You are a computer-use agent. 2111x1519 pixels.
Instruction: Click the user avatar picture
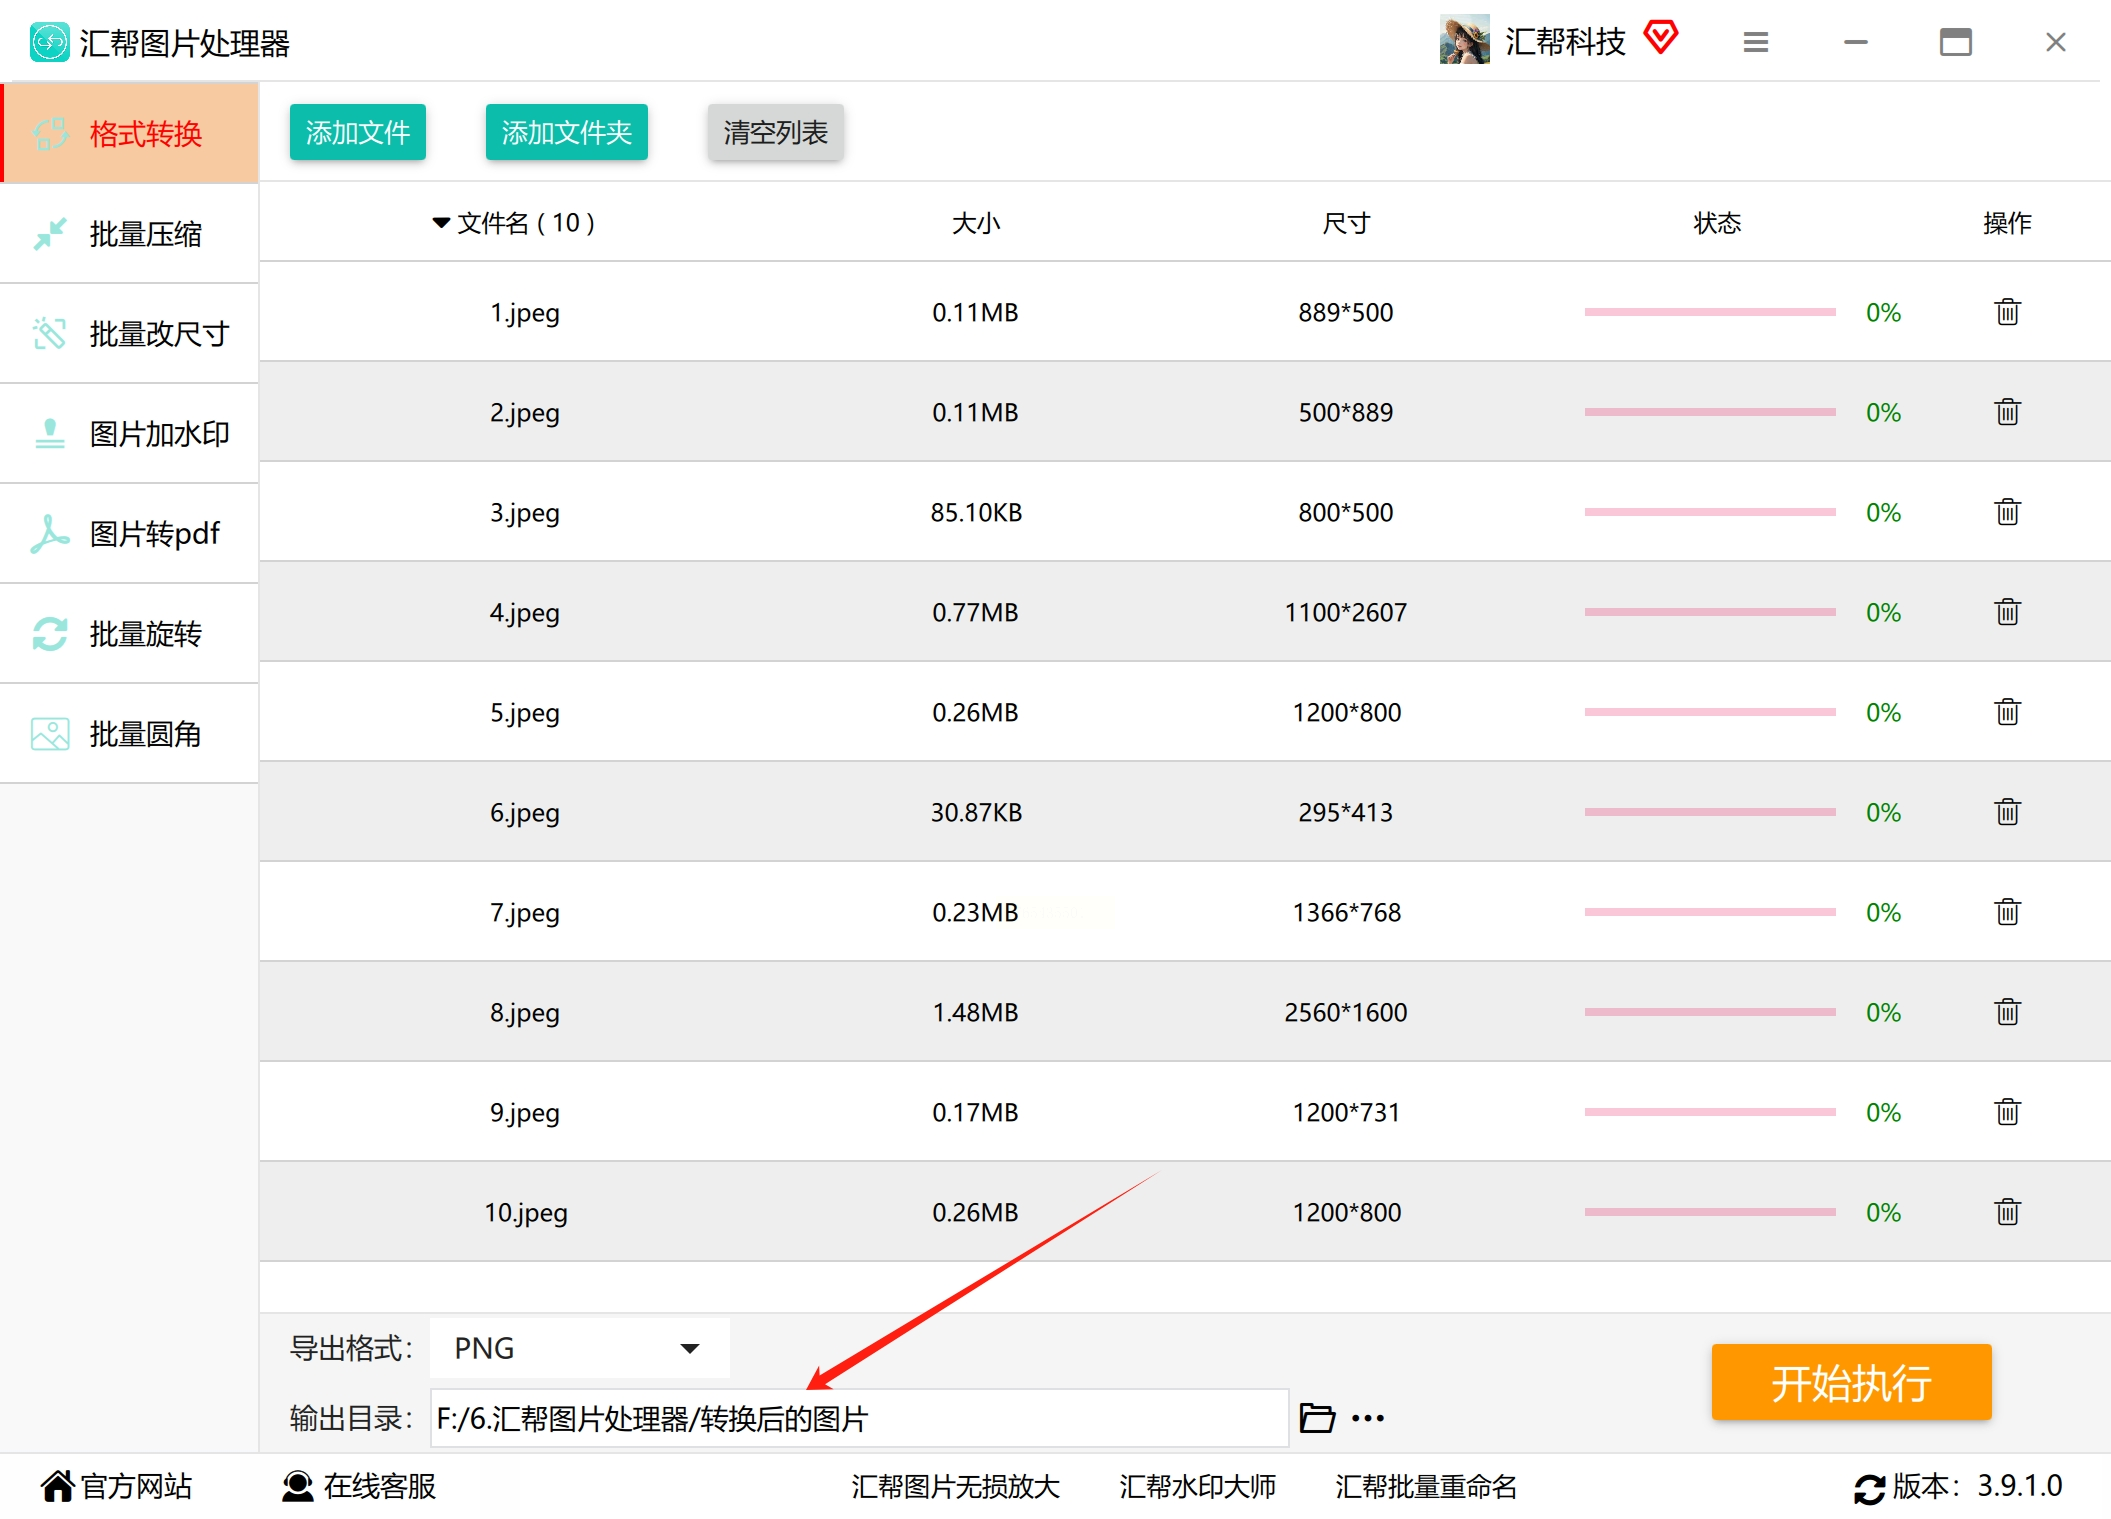(x=1464, y=41)
